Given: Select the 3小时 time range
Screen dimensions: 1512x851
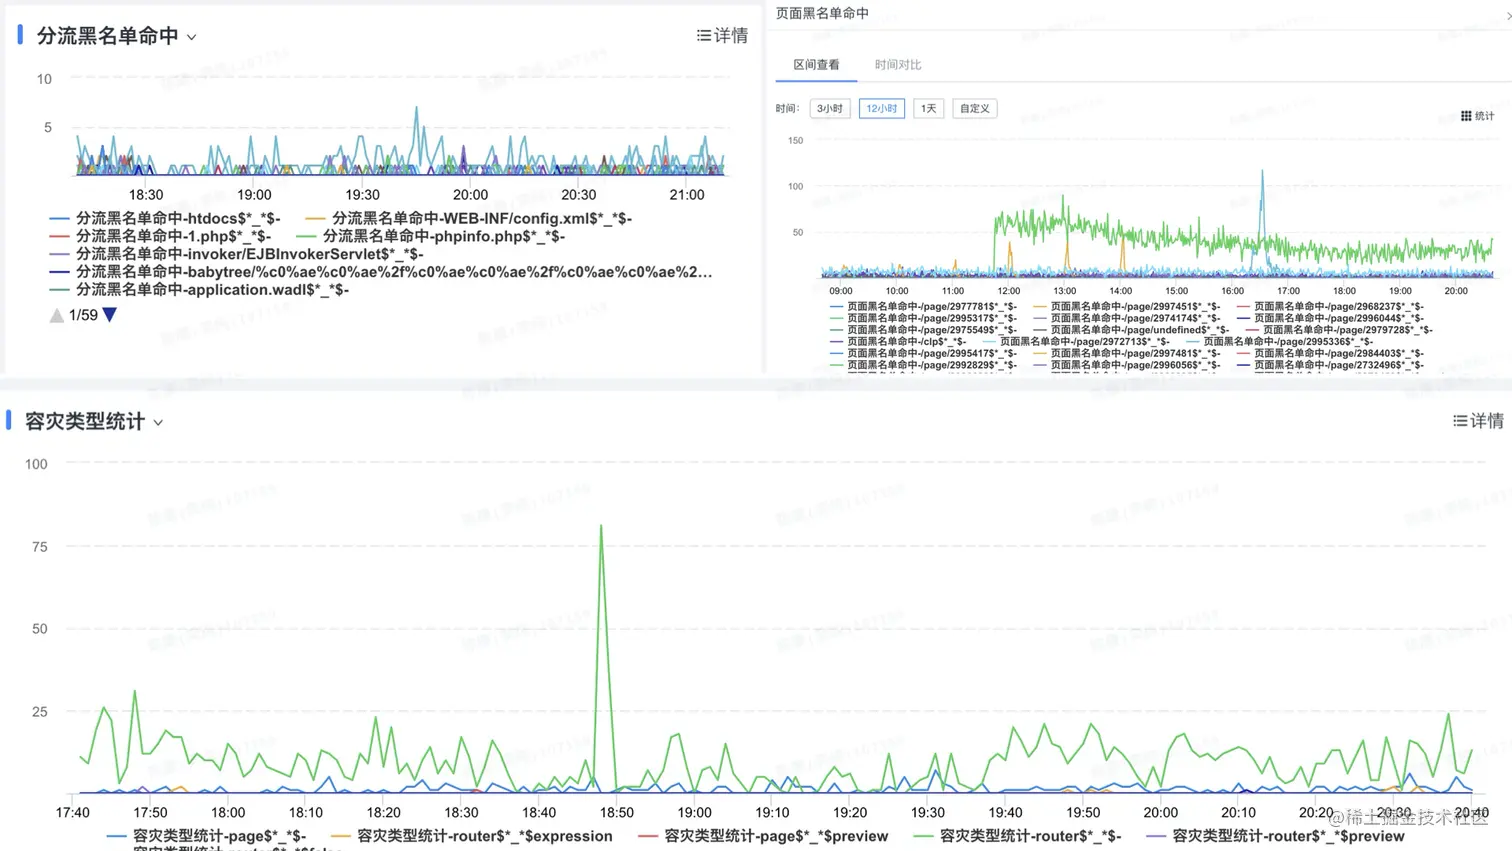Looking at the screenshot, I should [x=830, y=108].
